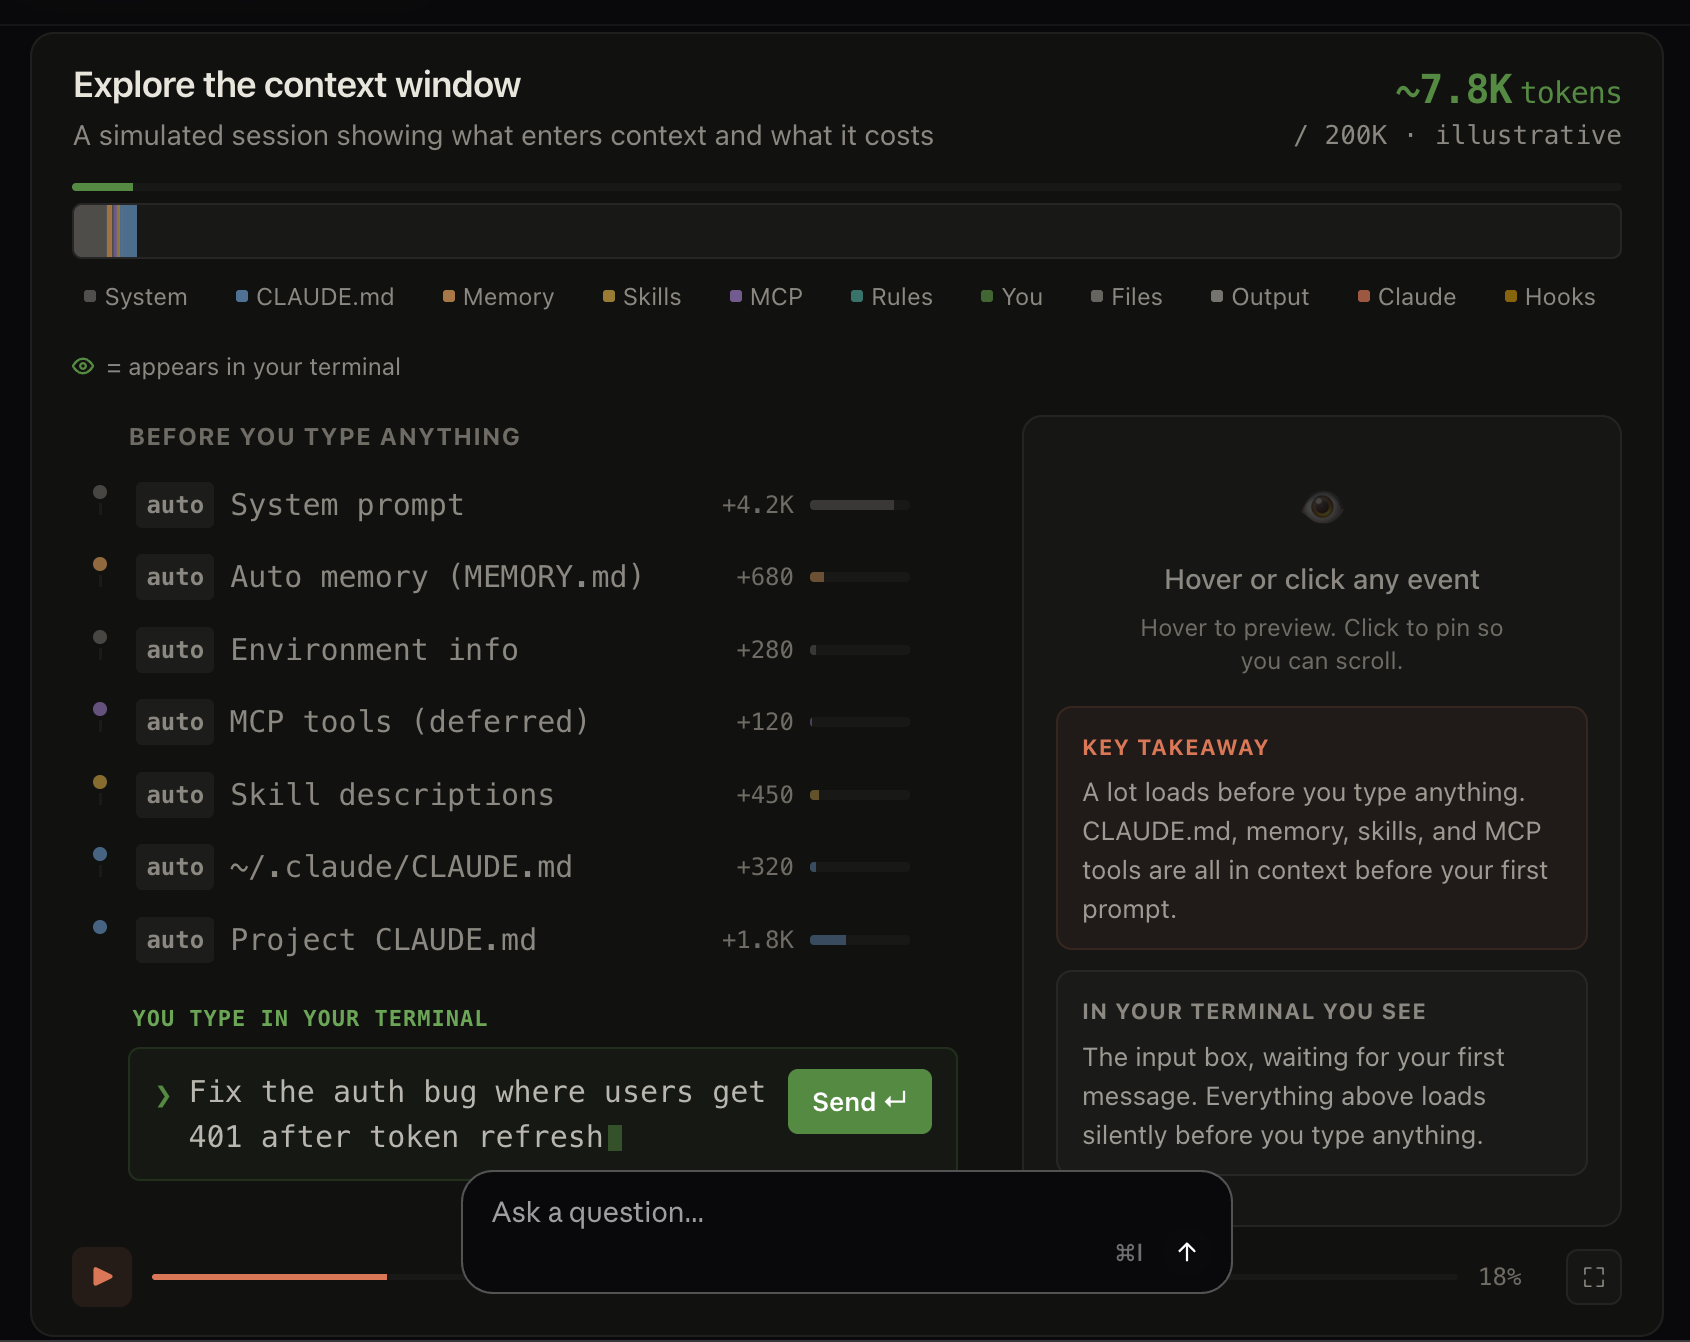Select the ~/.claude/CLAUDE.md event row
The width and height of the screenshot is (1690, 1342).
coord(520,867)
